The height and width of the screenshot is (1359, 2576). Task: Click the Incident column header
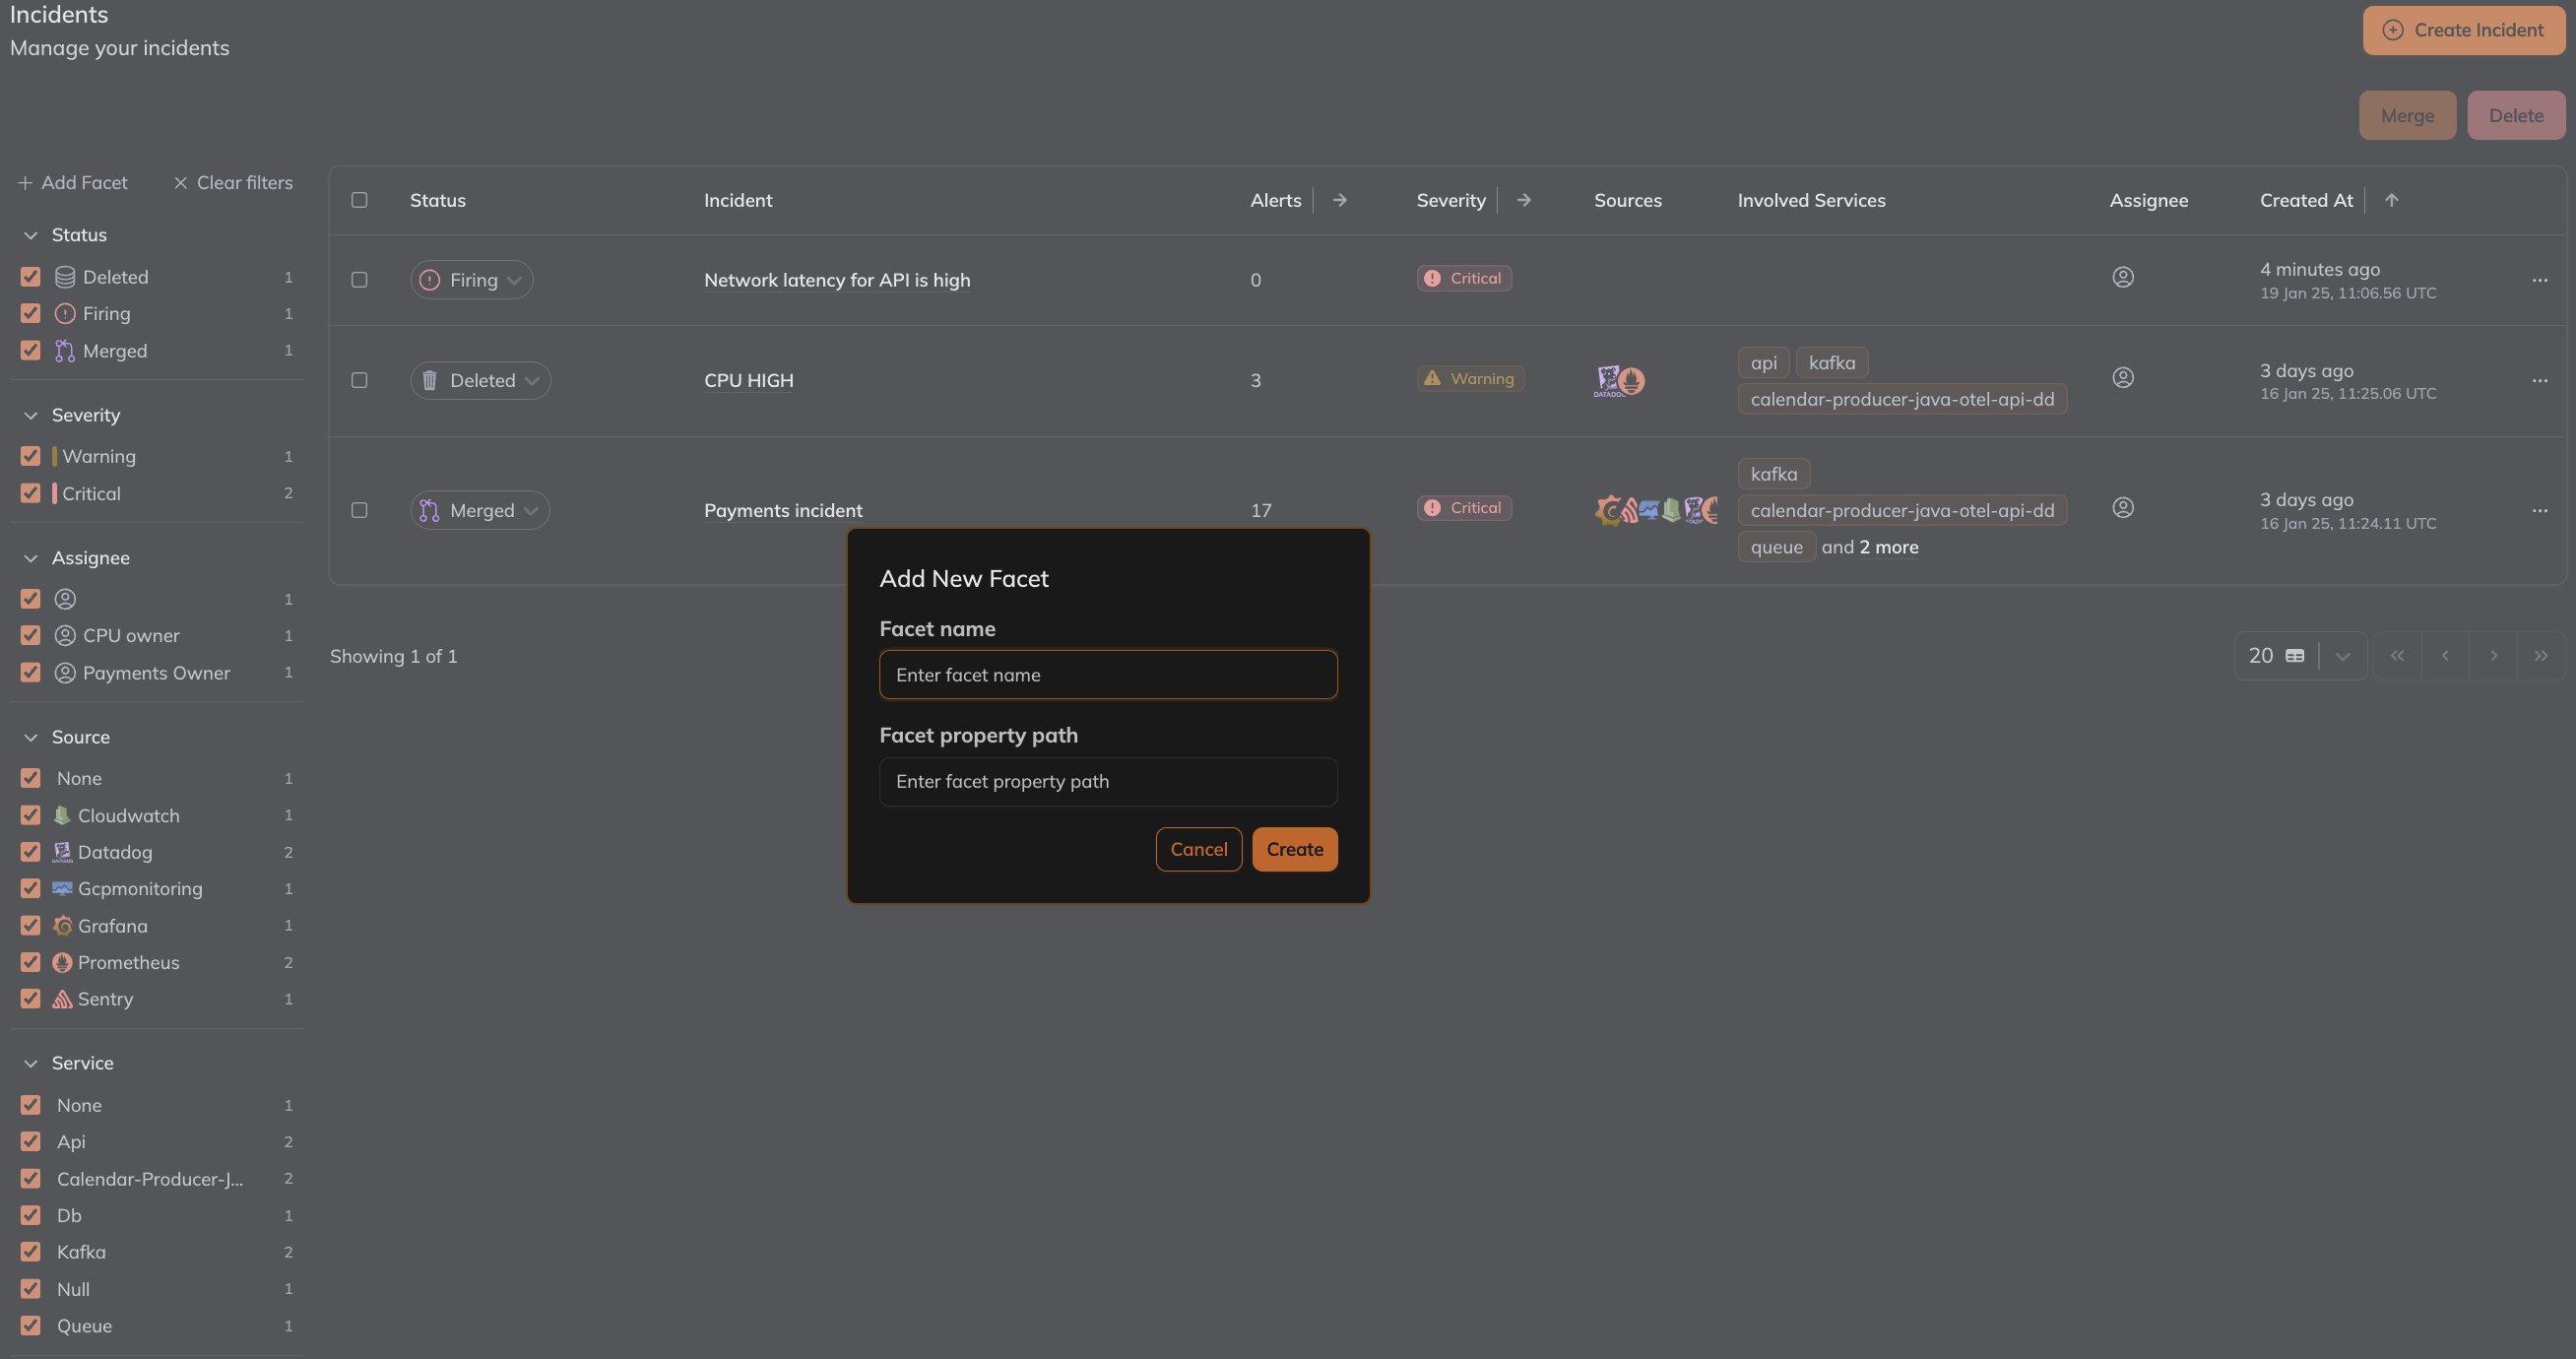click(738, 200)
